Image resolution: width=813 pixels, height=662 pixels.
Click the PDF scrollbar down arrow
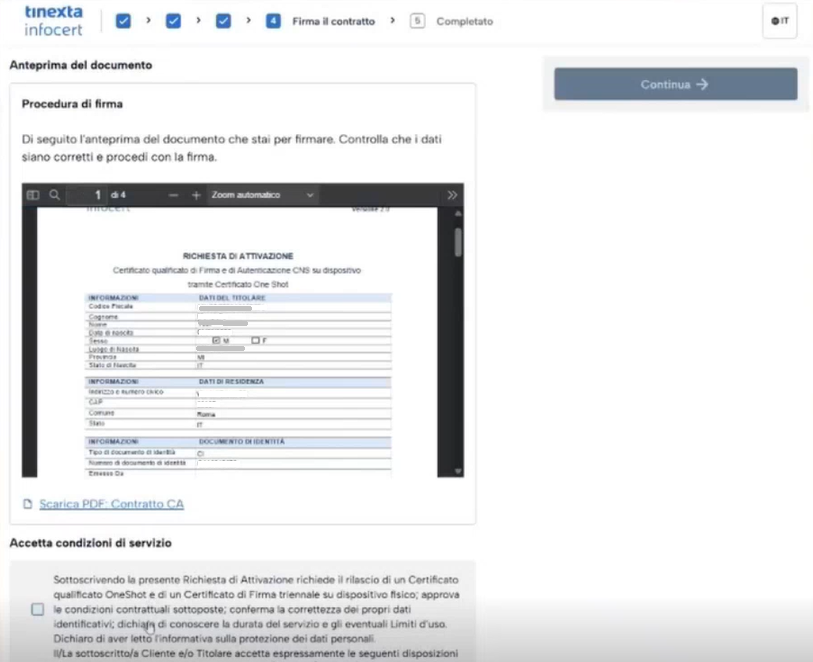pyautogui.click(x=458, y=470)
